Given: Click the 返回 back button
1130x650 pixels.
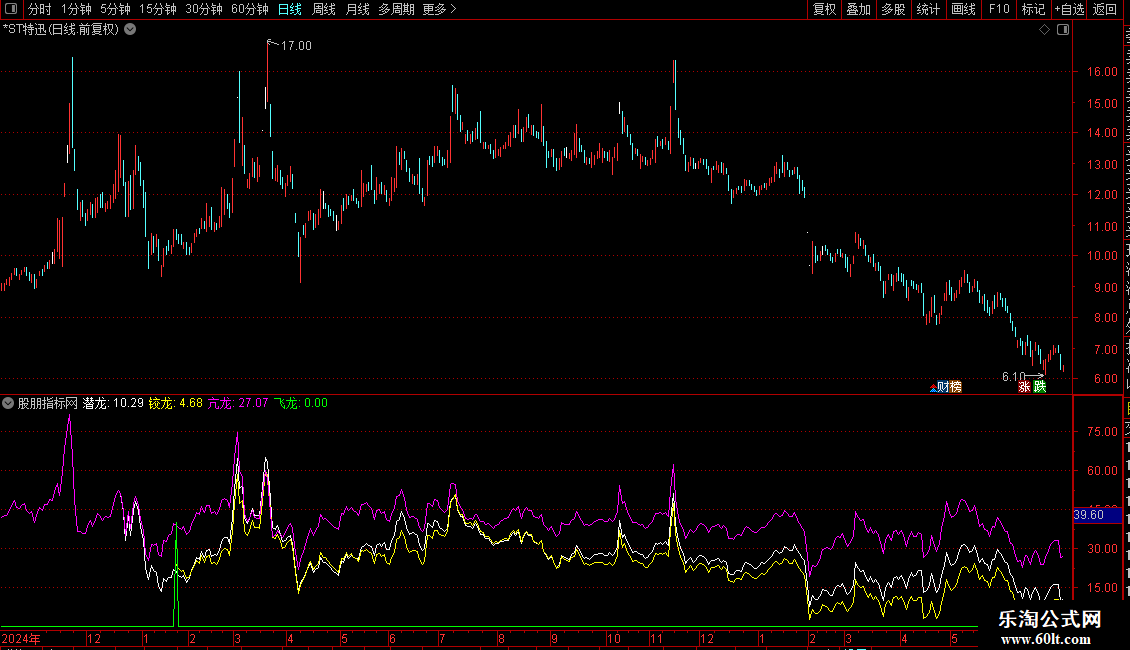Looking at the screenshot, I should pos(1105,9).
